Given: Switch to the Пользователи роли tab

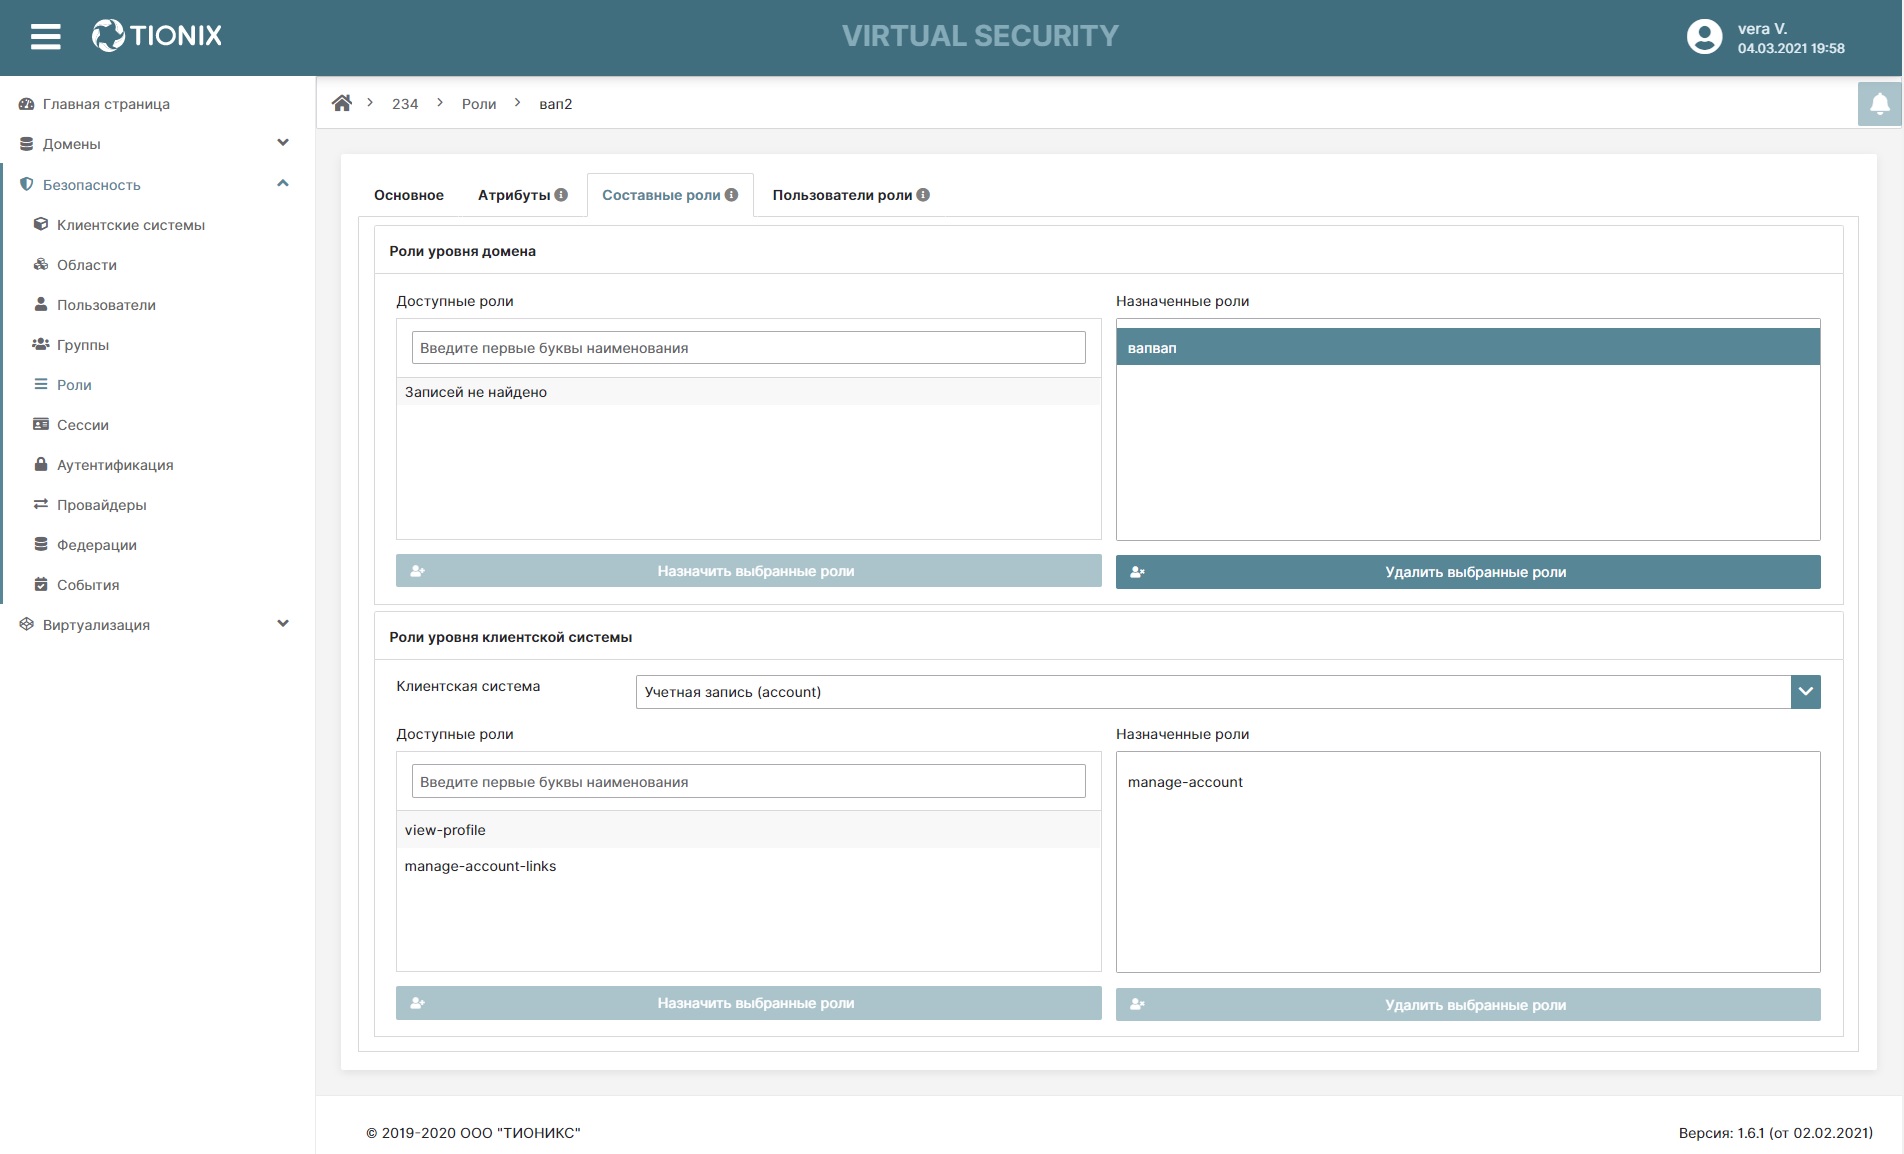Looking at the screenshot, I should (x=841, y=195).
